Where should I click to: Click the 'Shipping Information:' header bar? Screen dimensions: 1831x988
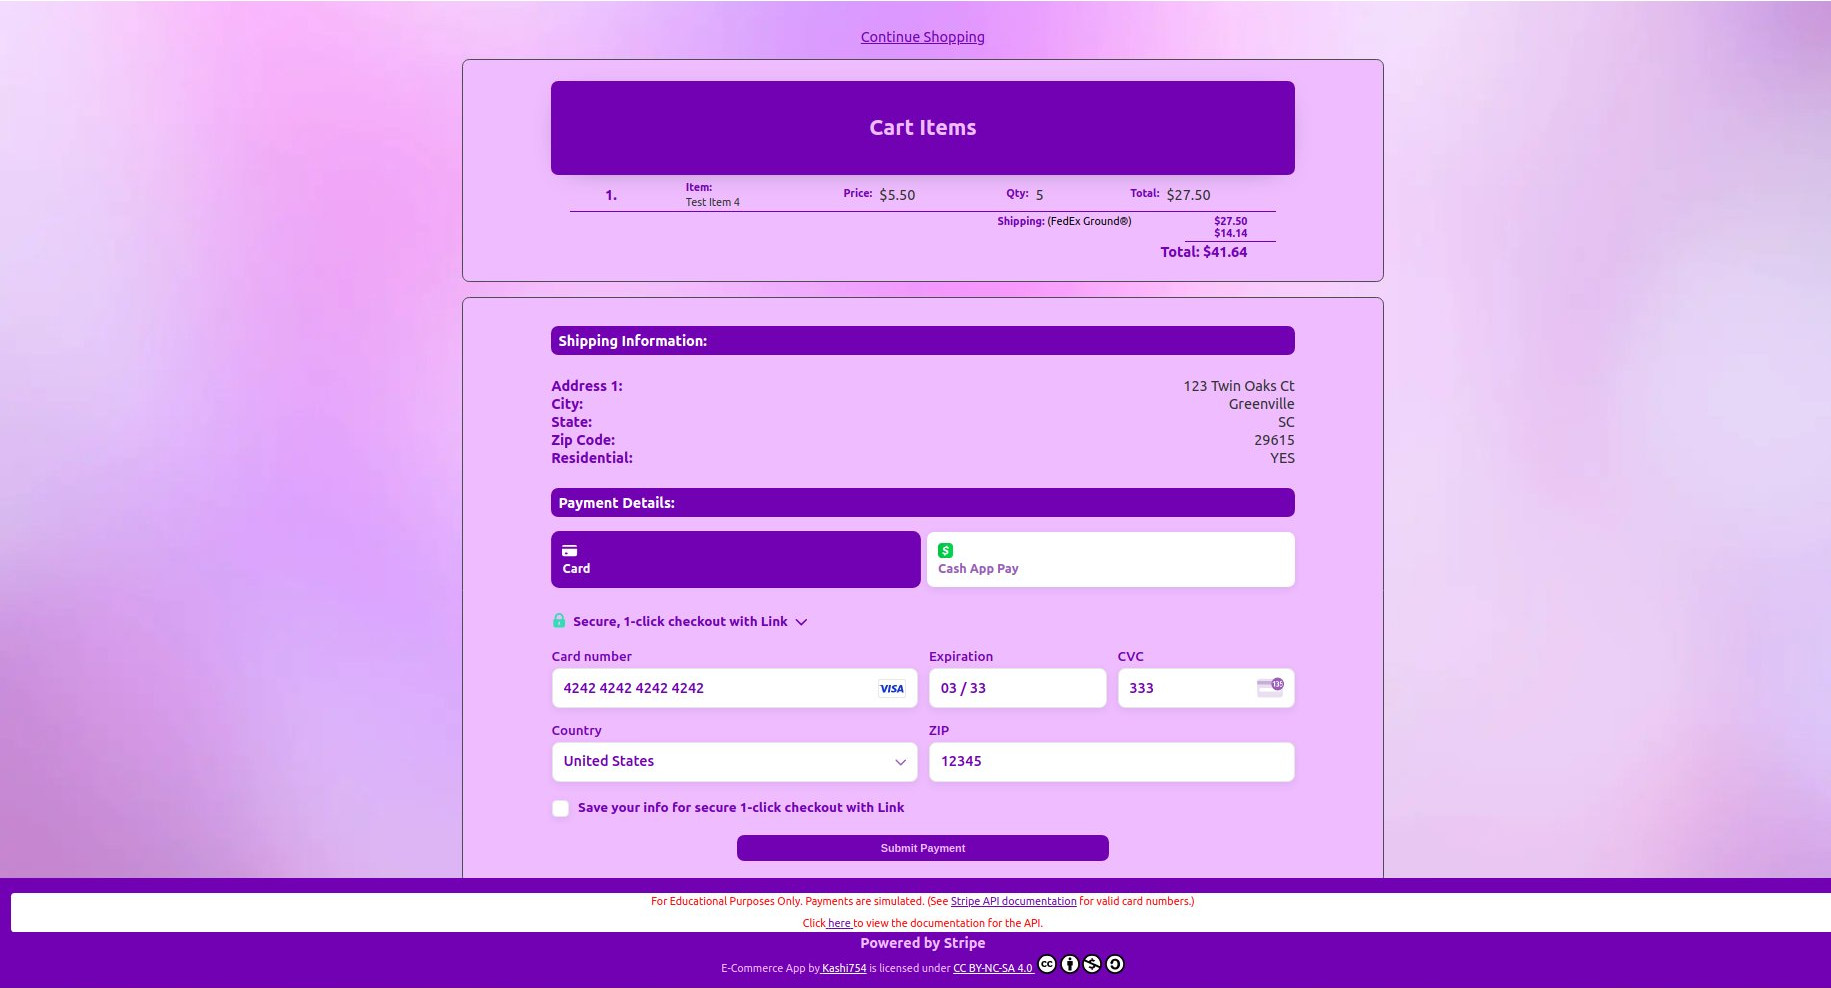[x=922, y=341]
